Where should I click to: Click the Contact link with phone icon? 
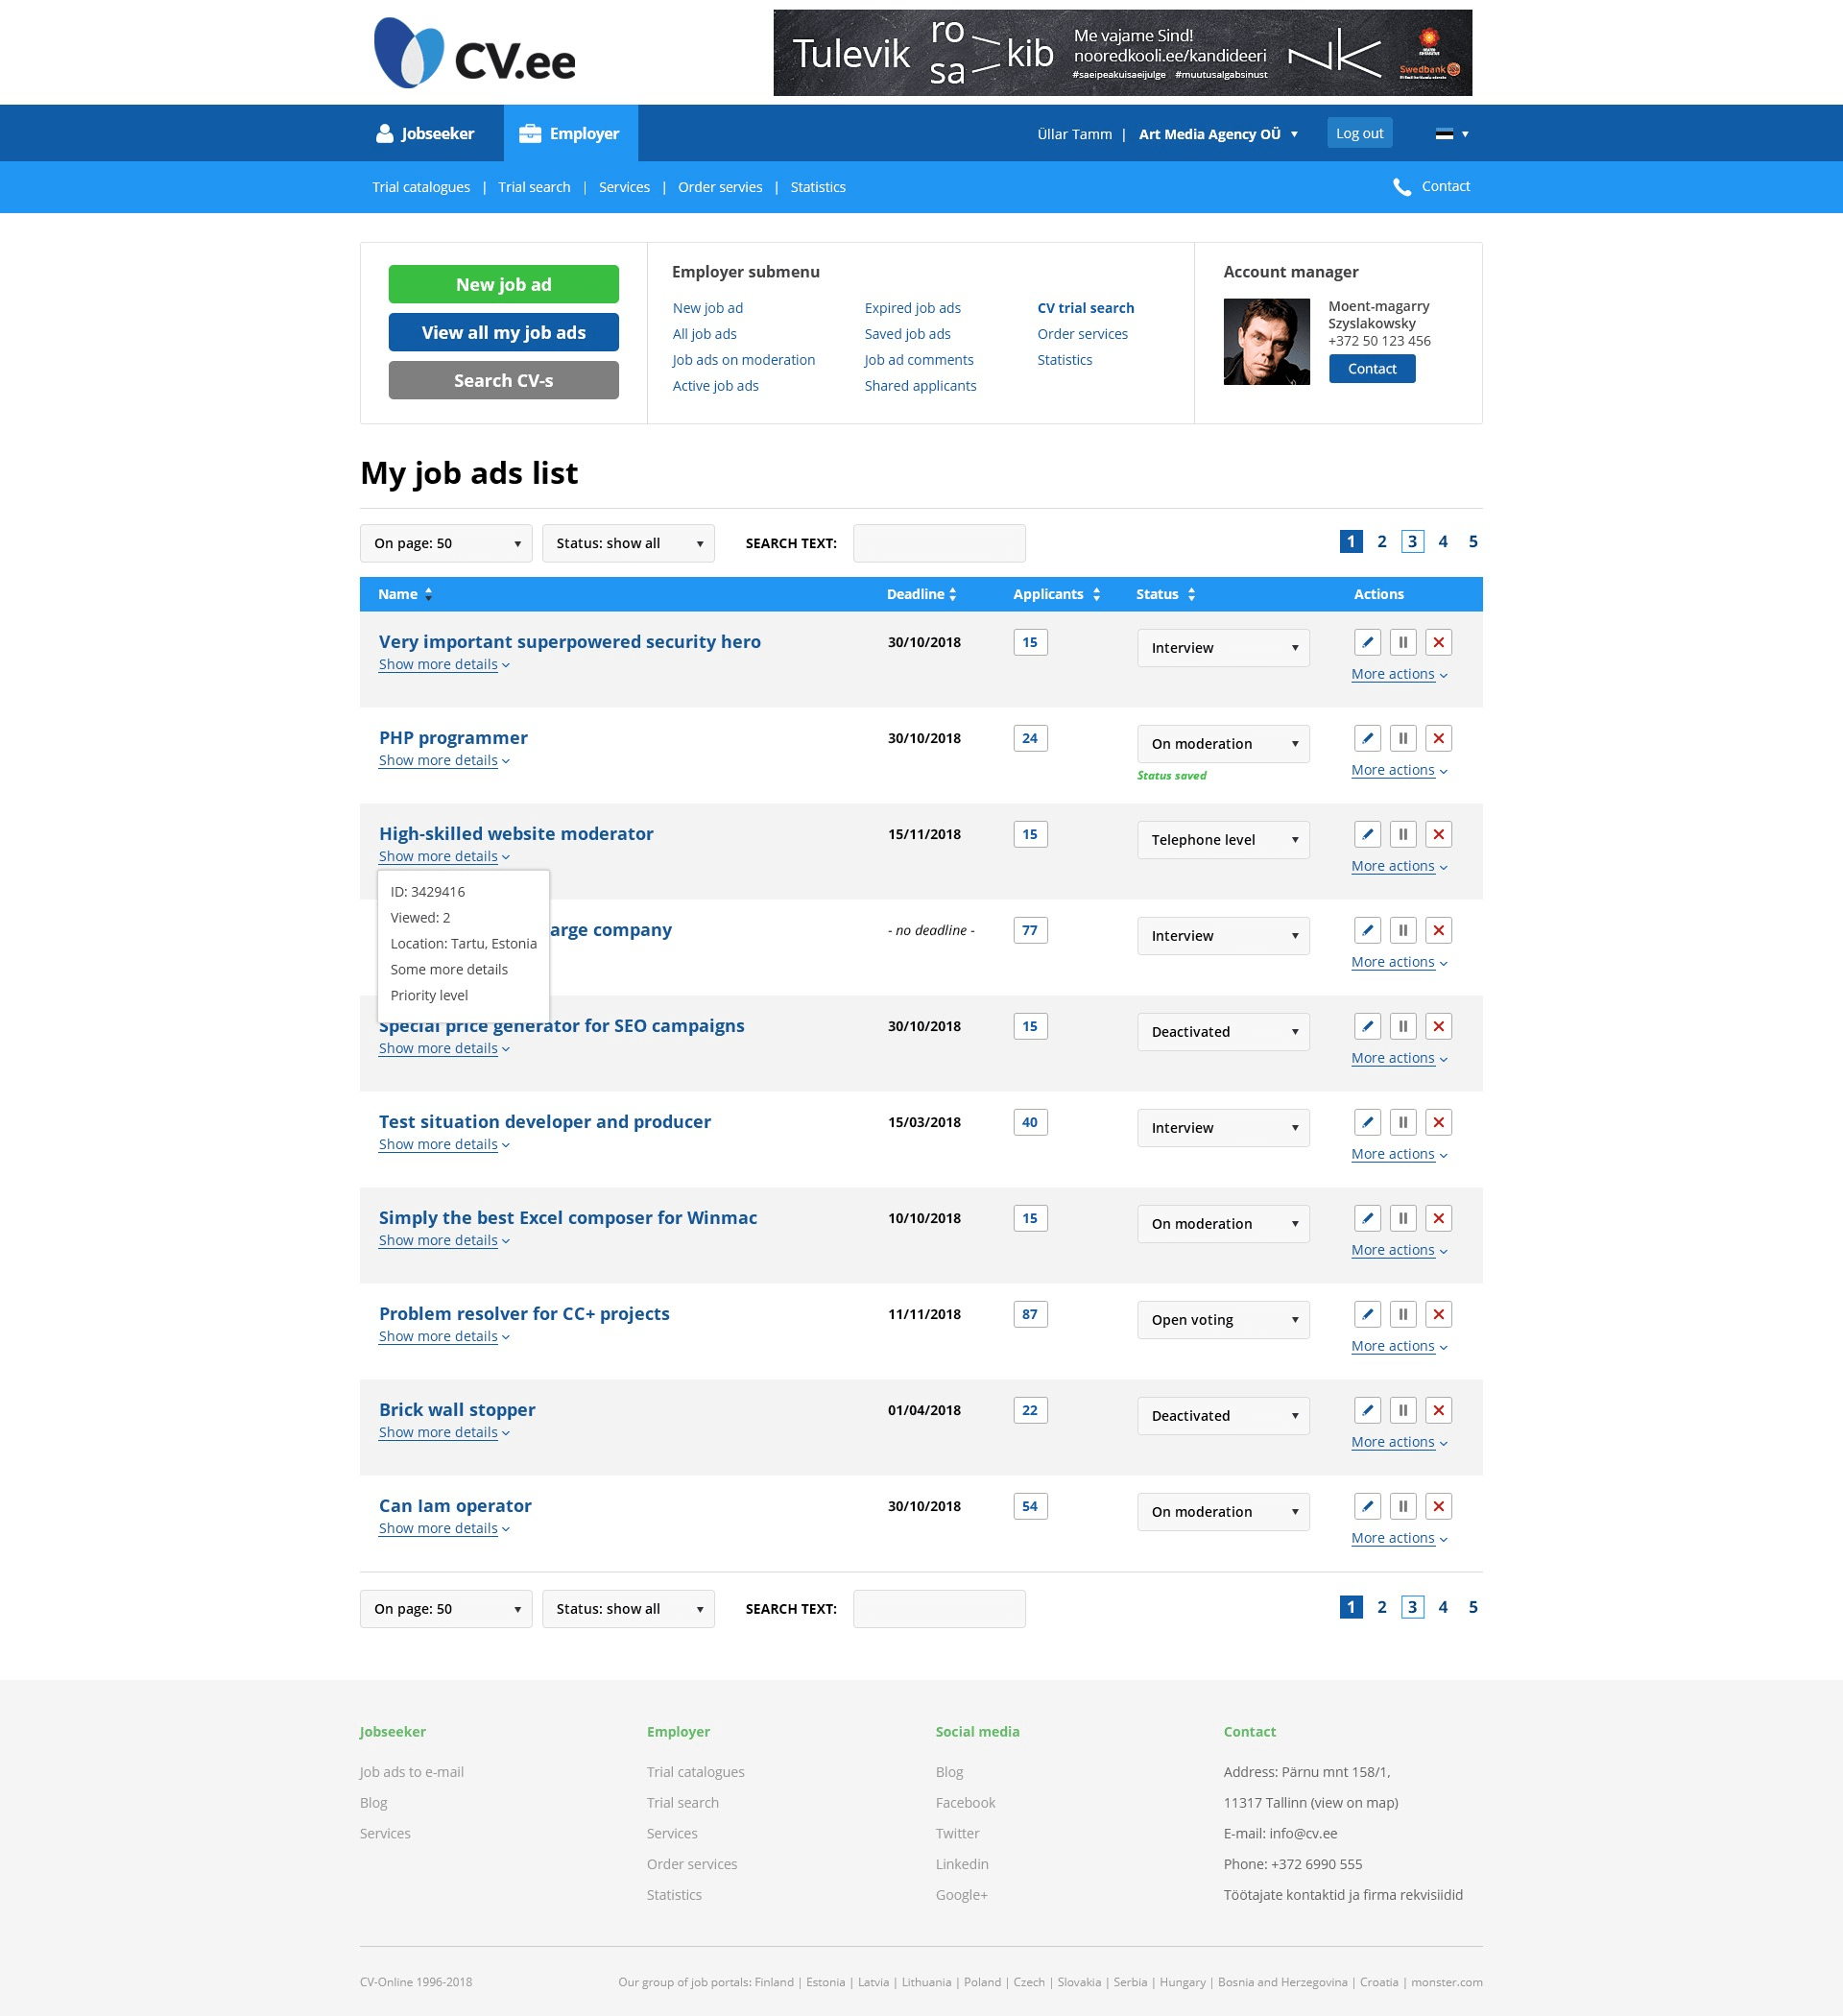point(1431,186)
